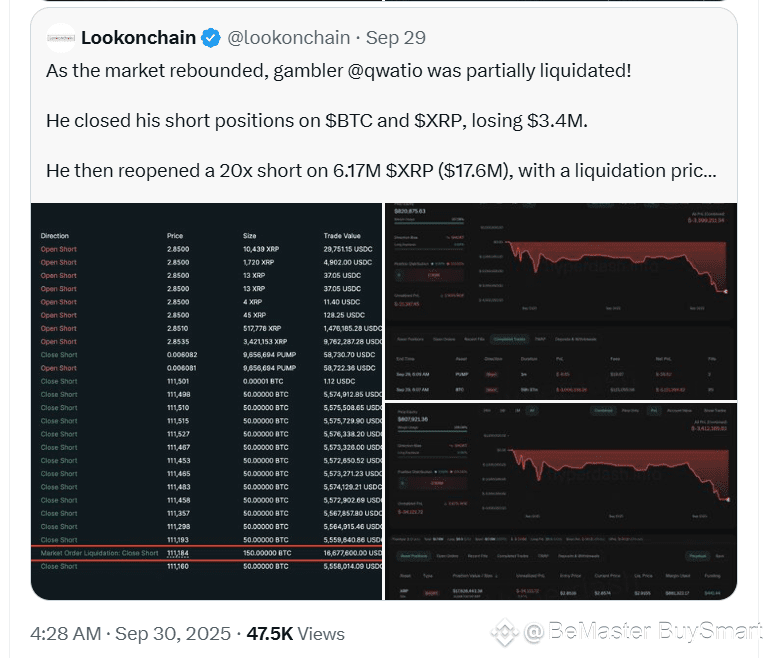Select the All time-range option in lower chart

532,411
